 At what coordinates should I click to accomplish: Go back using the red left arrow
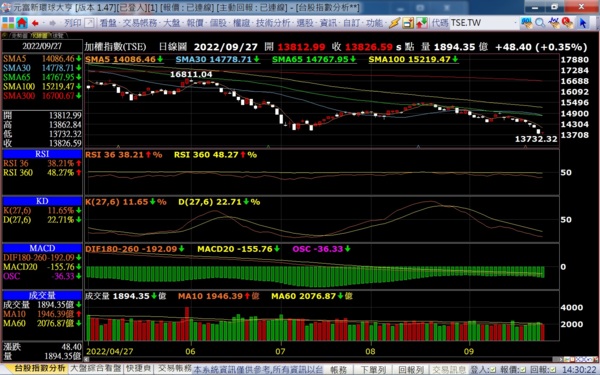coord(35,23)
